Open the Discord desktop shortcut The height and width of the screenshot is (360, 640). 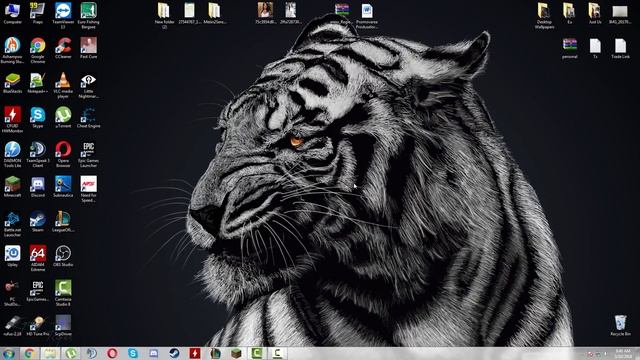(x=38, y=187)
